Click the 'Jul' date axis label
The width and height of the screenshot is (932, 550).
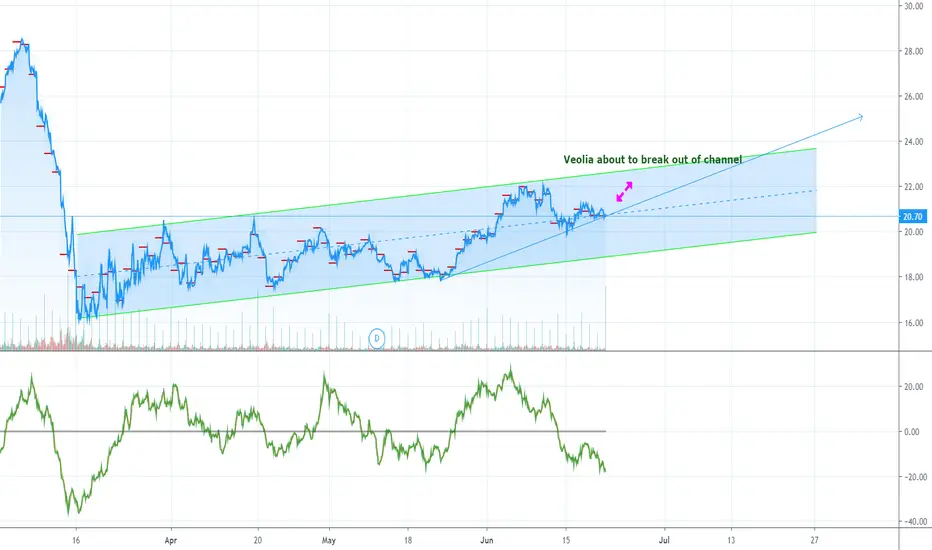coord(664,540)
